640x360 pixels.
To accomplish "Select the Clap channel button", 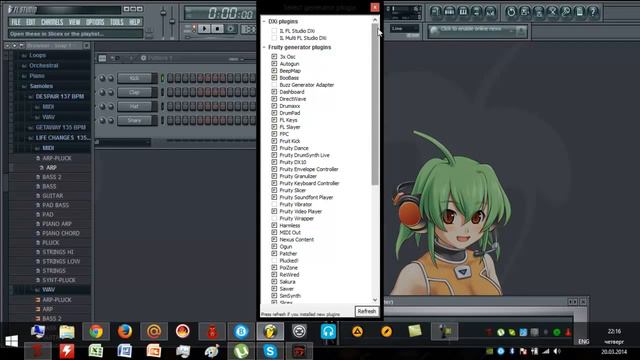I will (134, 92).
